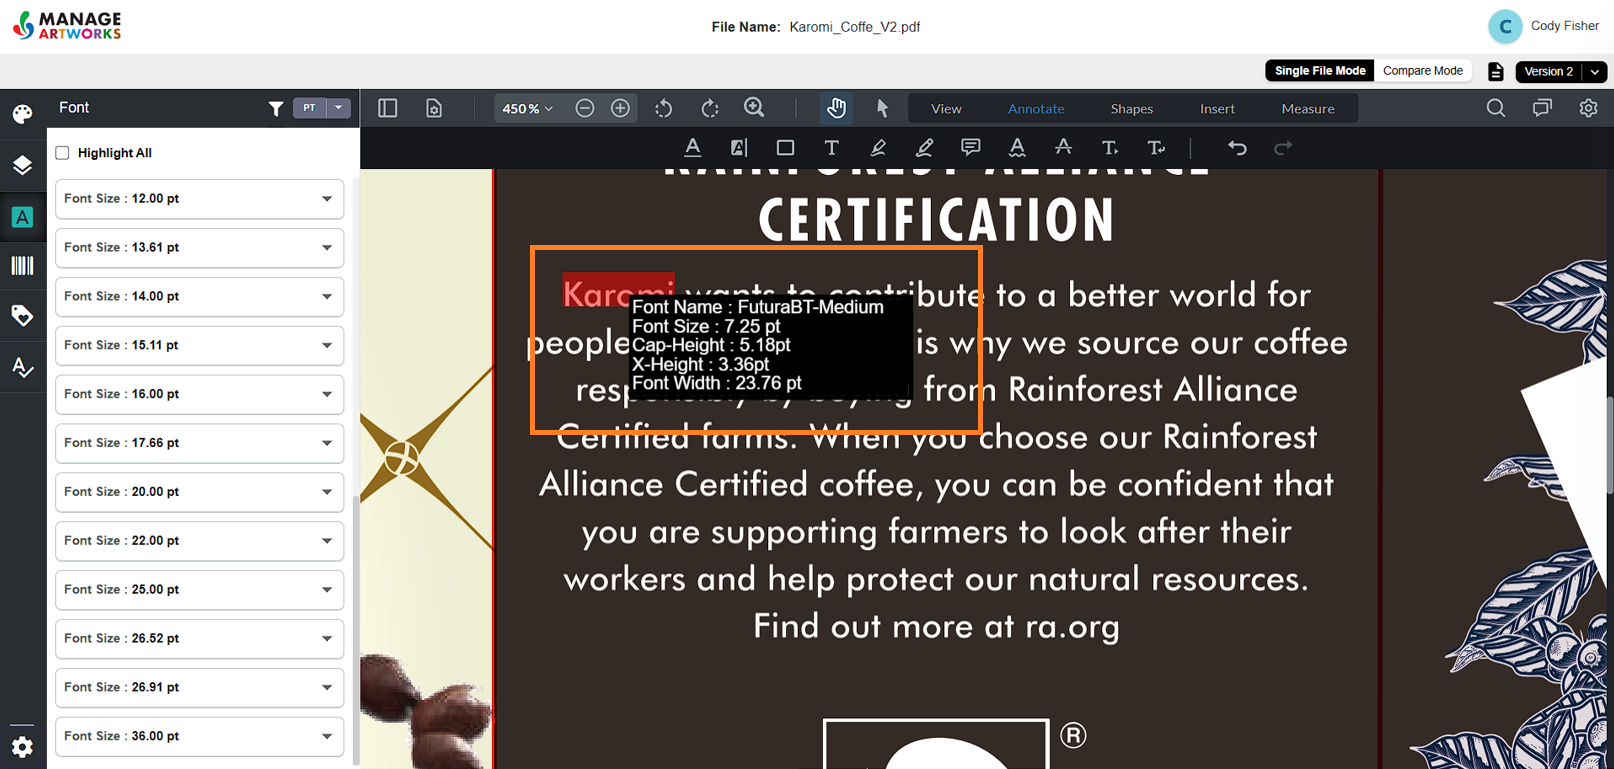This screenshot has height=769, width=1614.
Task: Click the page settings document icon
Action: [434, 108]
